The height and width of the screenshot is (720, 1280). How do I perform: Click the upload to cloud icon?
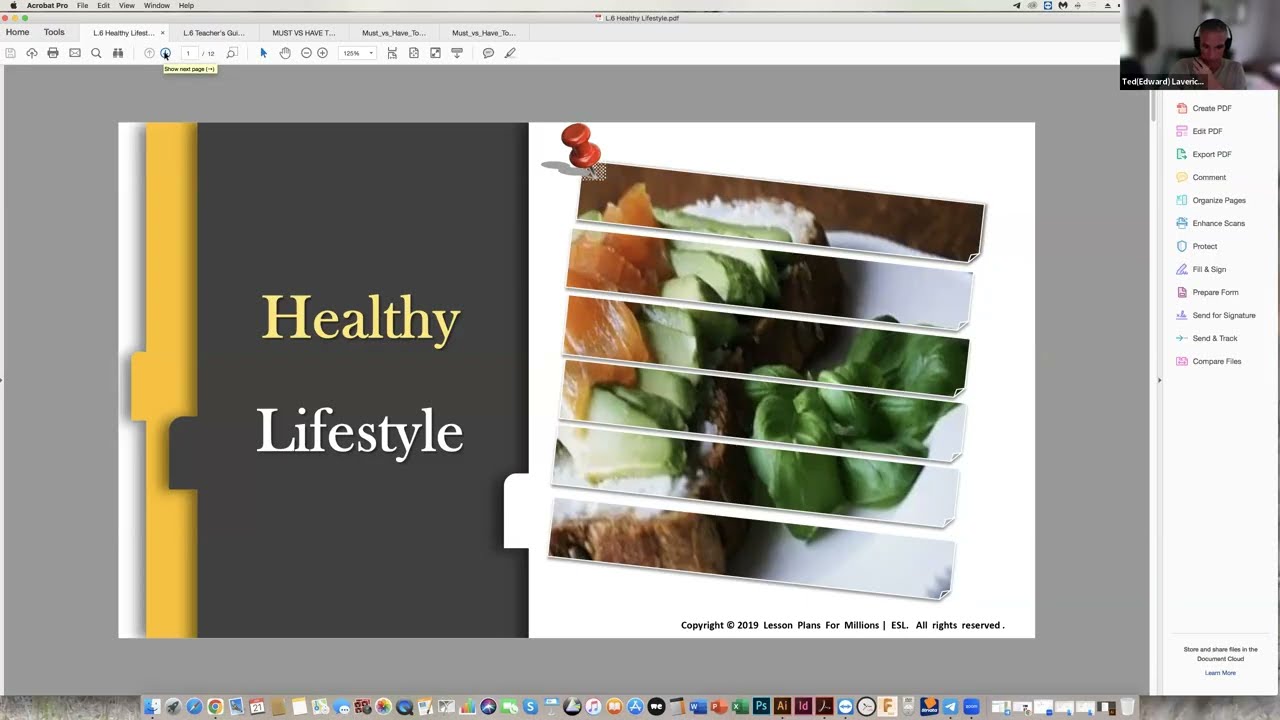coord(32,53)
